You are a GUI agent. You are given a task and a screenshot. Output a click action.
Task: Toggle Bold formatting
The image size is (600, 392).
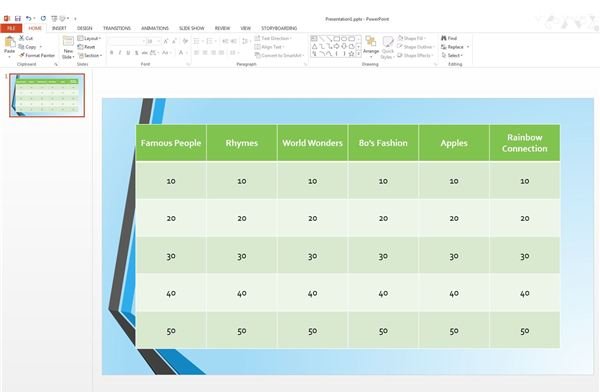(x=111, y=52)
